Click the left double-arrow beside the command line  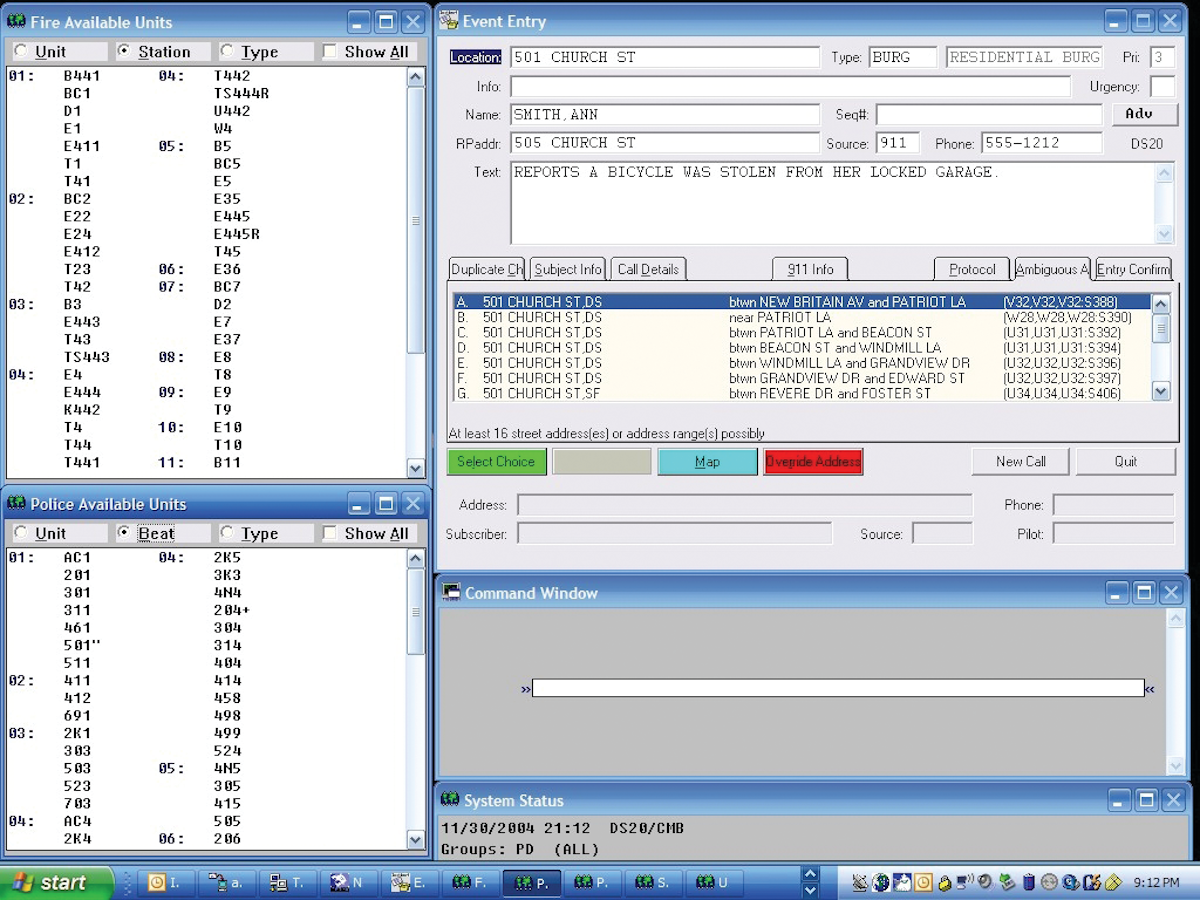(525, 689)
